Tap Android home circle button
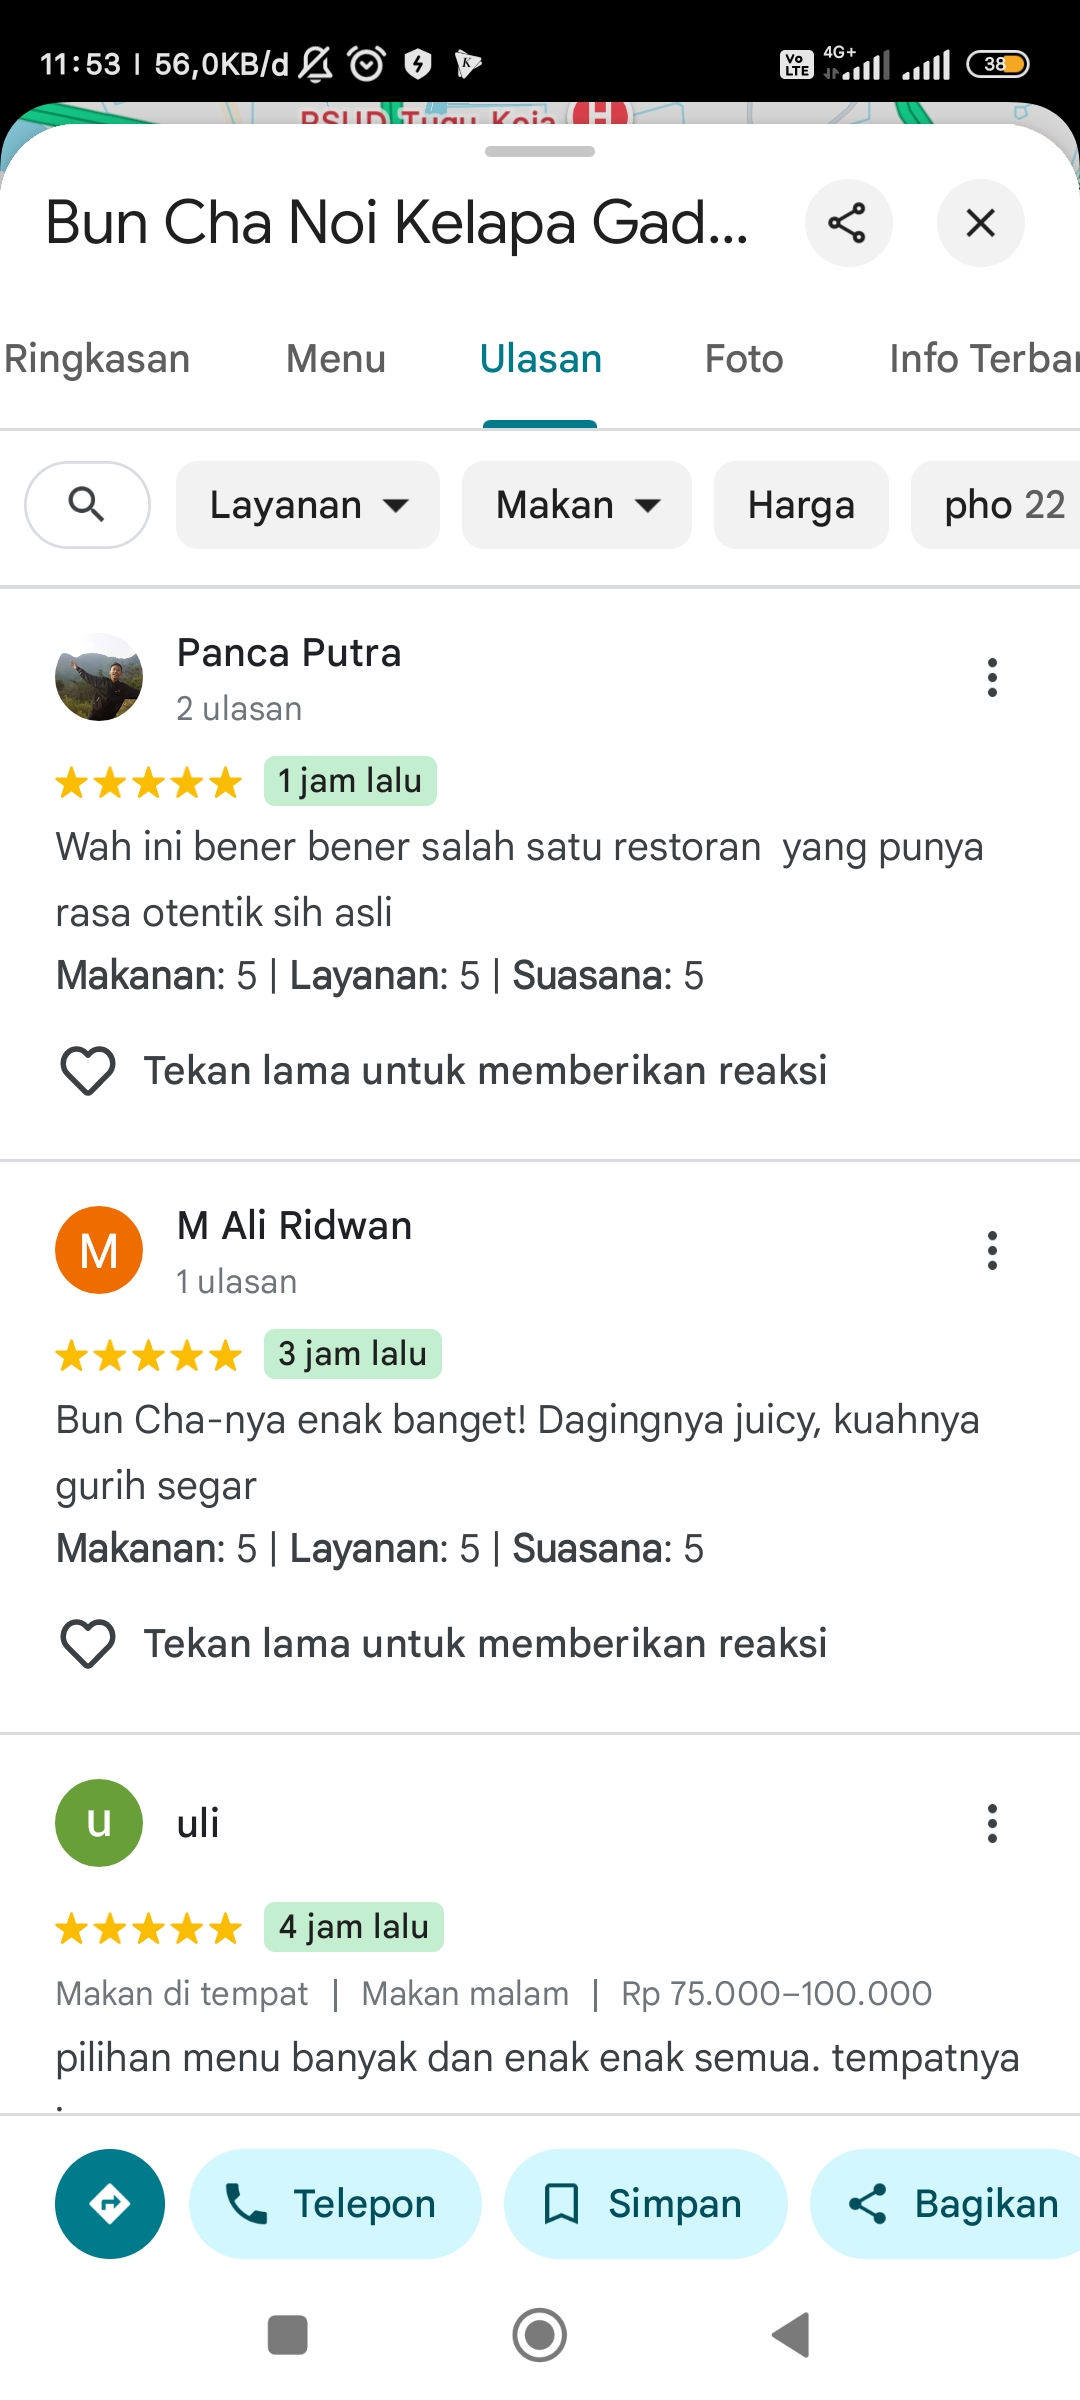The image size is (1080, 2400). pos(540,2336)
